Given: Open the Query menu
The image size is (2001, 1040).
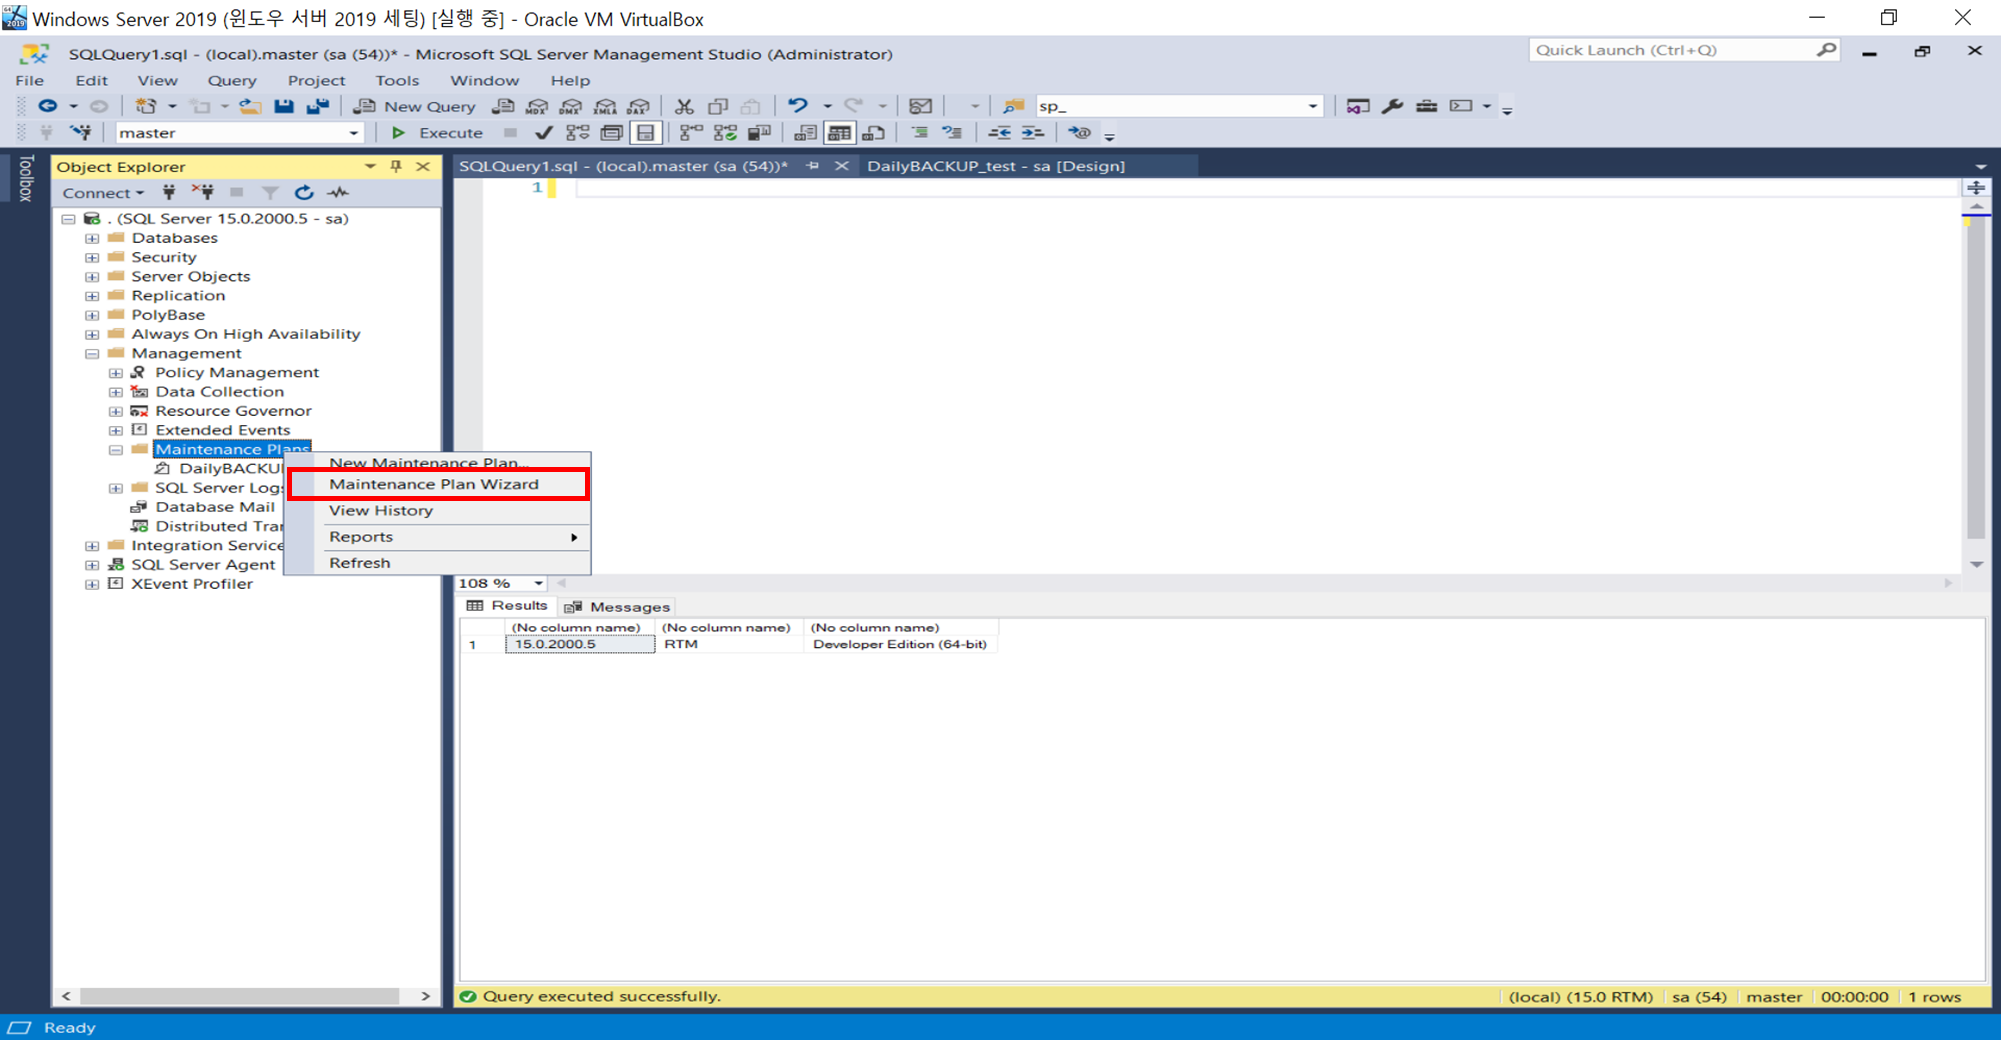Looking at the screenshot, I should (x=232, y=80).
